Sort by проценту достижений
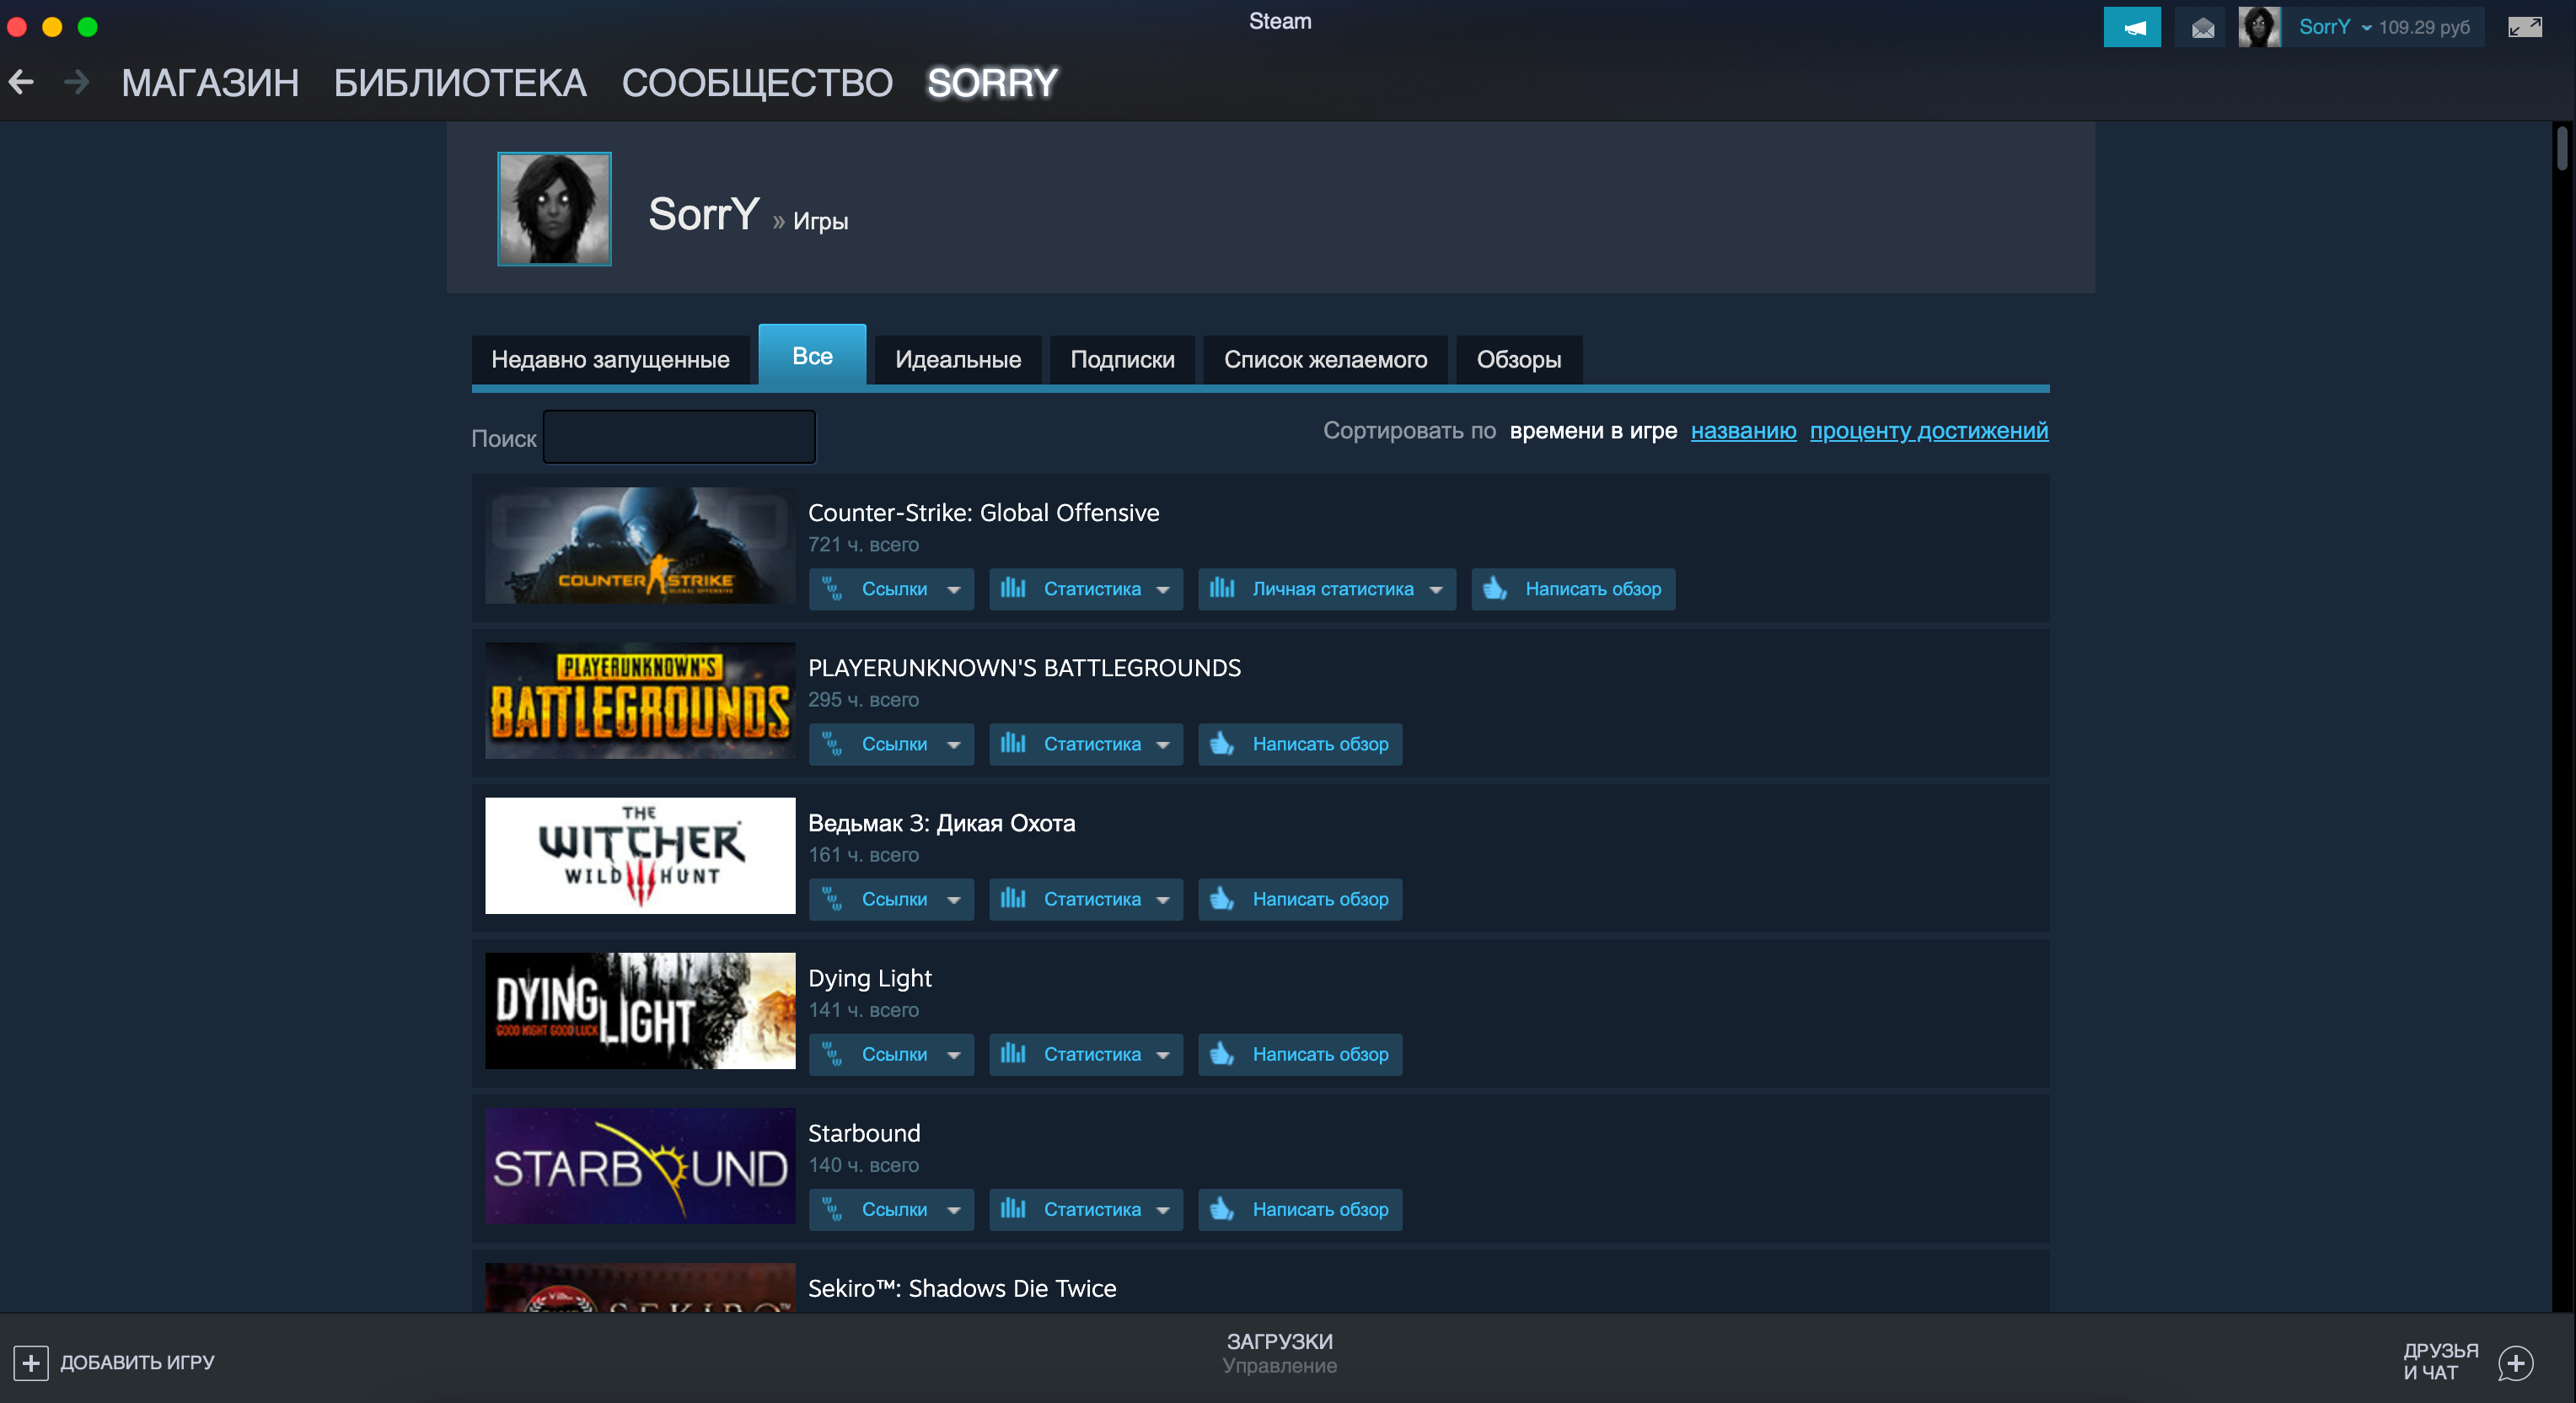This screenshot has width=2576, height=1403. 1927,430
